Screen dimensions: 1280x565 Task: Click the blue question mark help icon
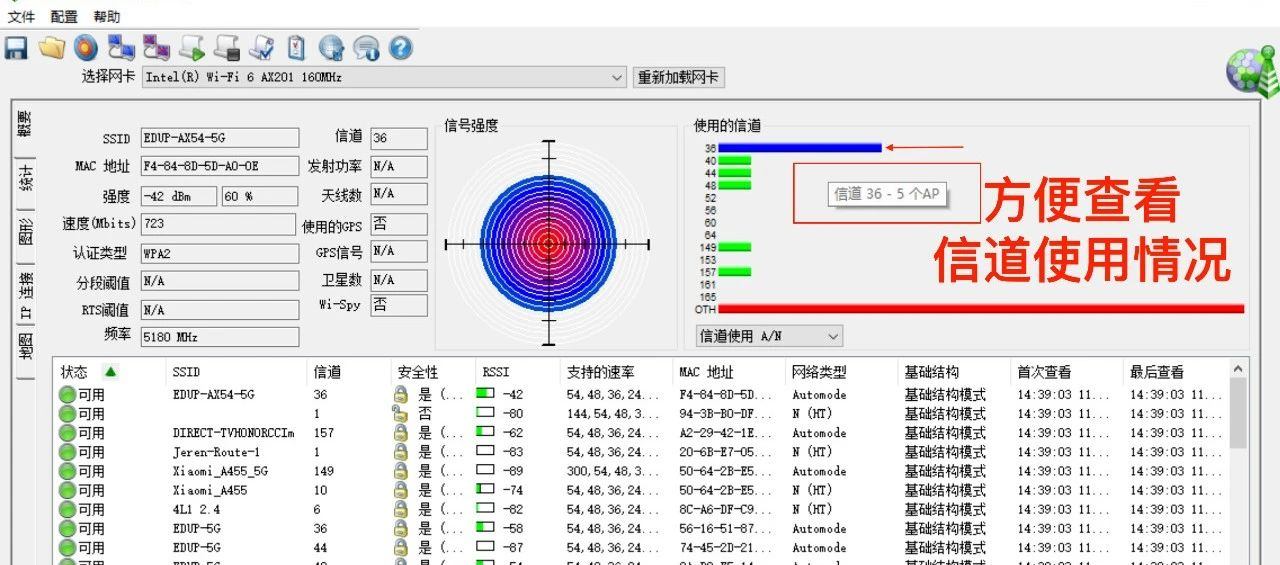401,48
